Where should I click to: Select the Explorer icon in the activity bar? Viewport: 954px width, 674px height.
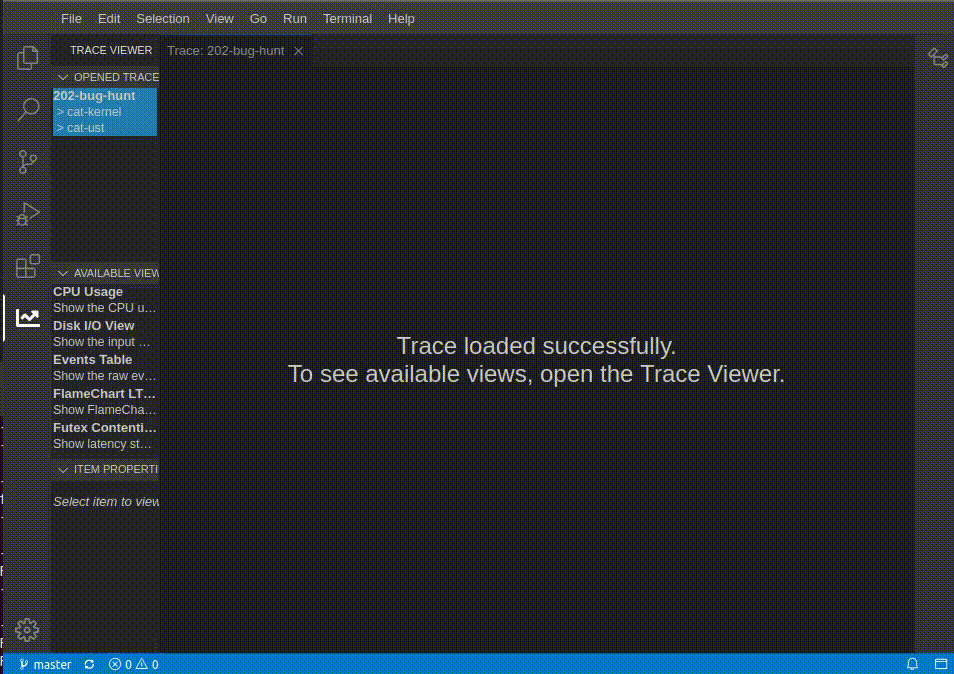pos(27,58)
